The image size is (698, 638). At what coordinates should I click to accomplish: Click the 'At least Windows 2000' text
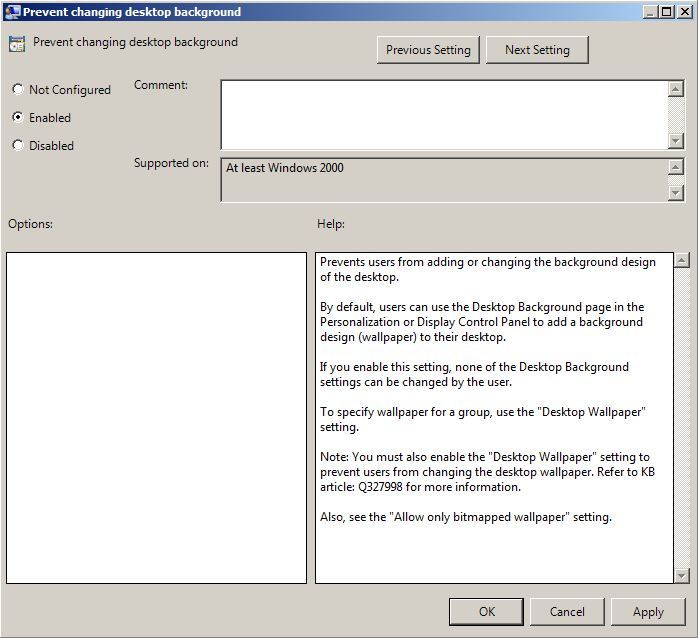click(284, 168)
